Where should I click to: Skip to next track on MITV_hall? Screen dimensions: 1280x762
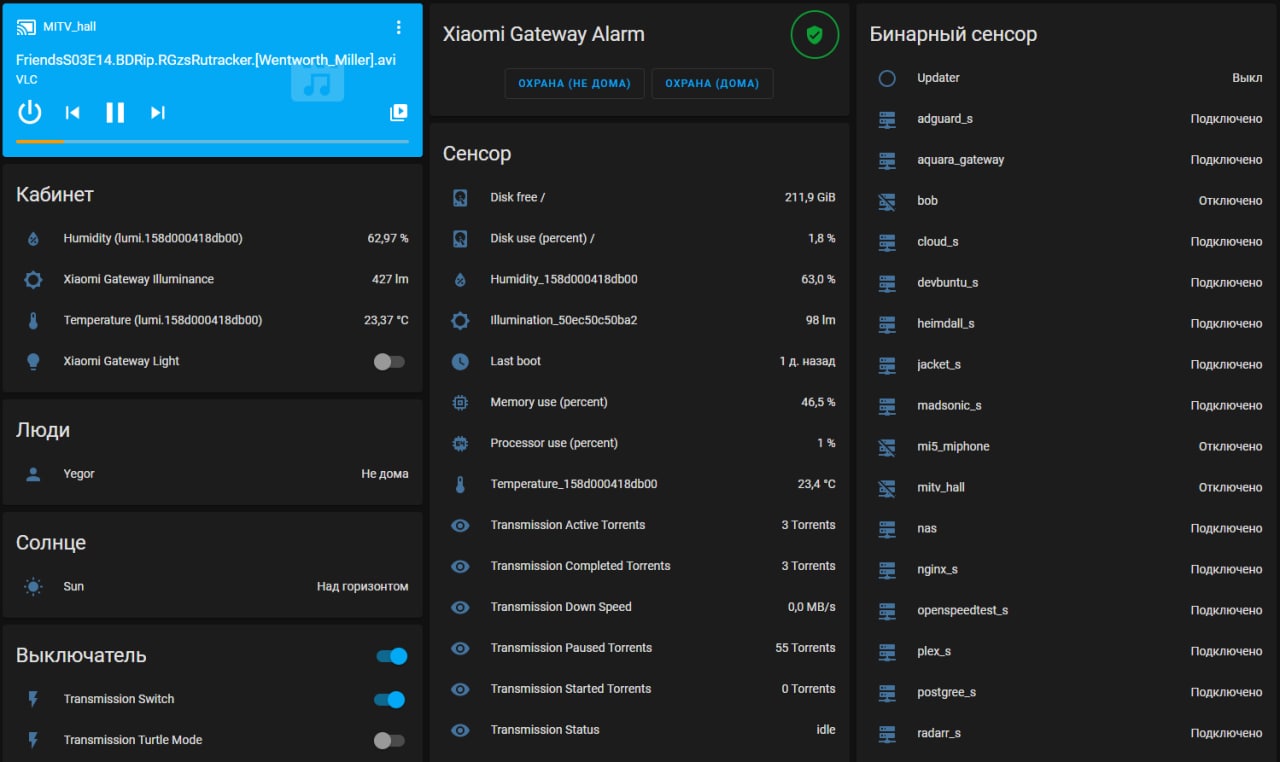158,113
